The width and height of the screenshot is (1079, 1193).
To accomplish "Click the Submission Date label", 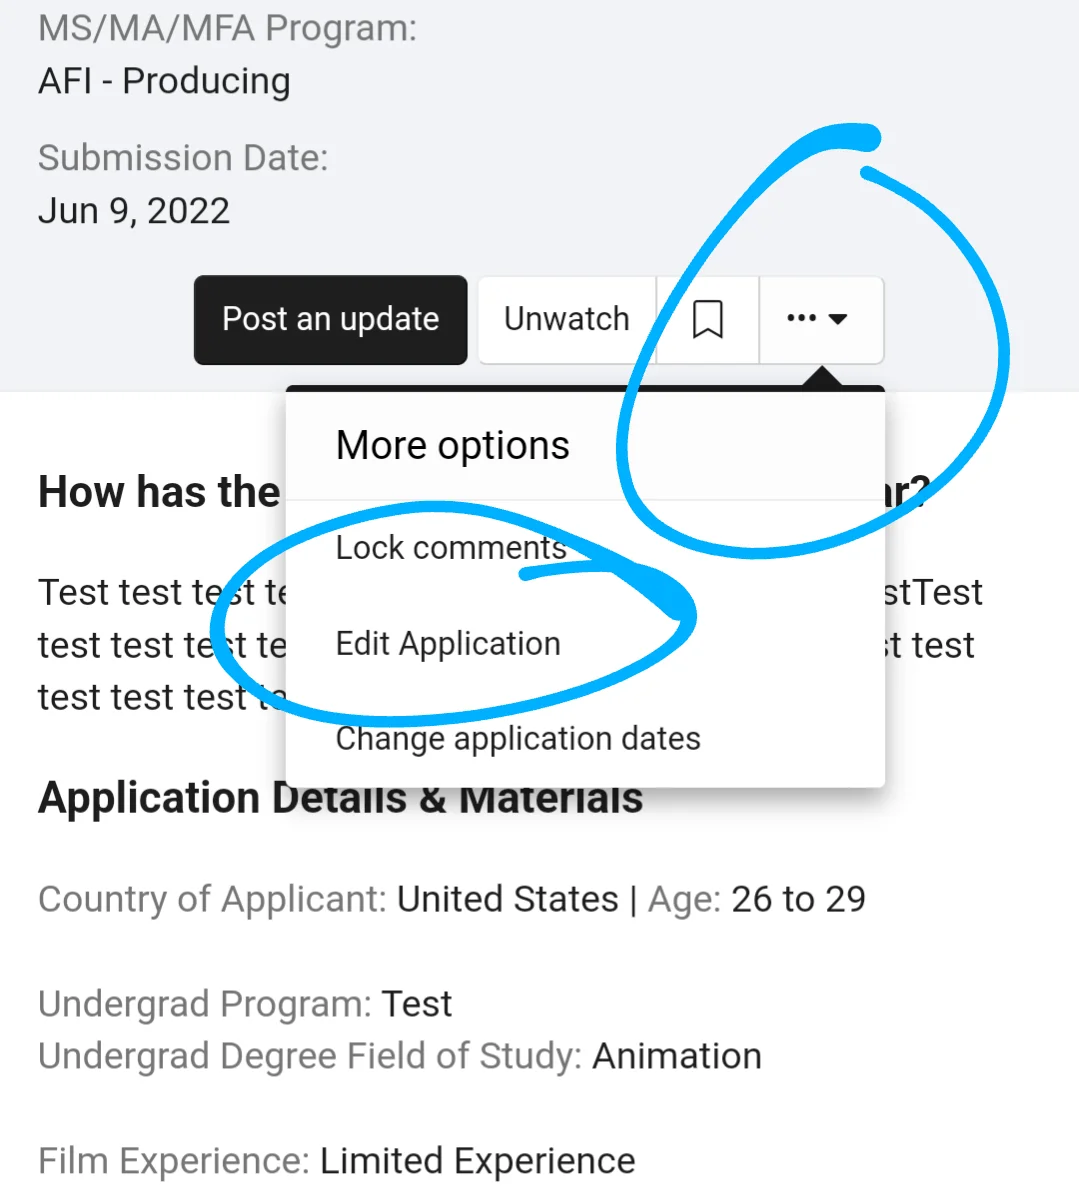I will (183, 157).
